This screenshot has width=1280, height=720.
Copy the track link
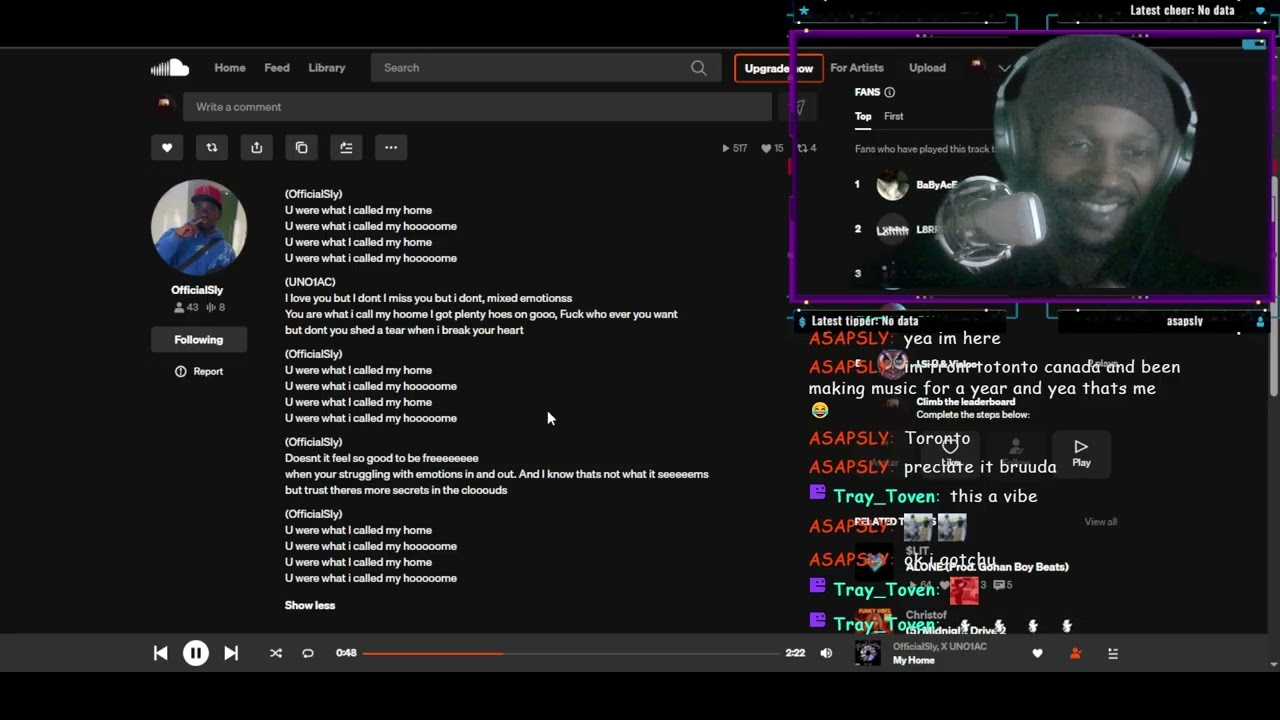tap(302, 147)
